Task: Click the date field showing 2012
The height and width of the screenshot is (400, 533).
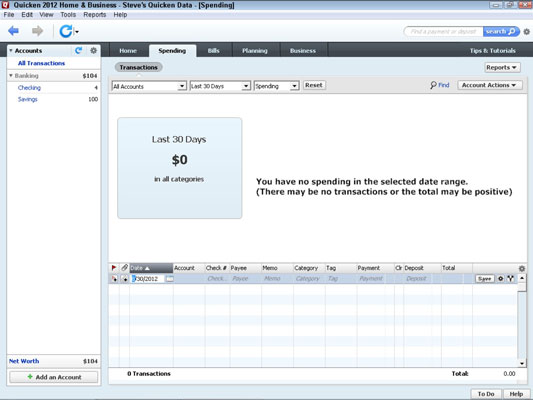Action: click(148, 279)
